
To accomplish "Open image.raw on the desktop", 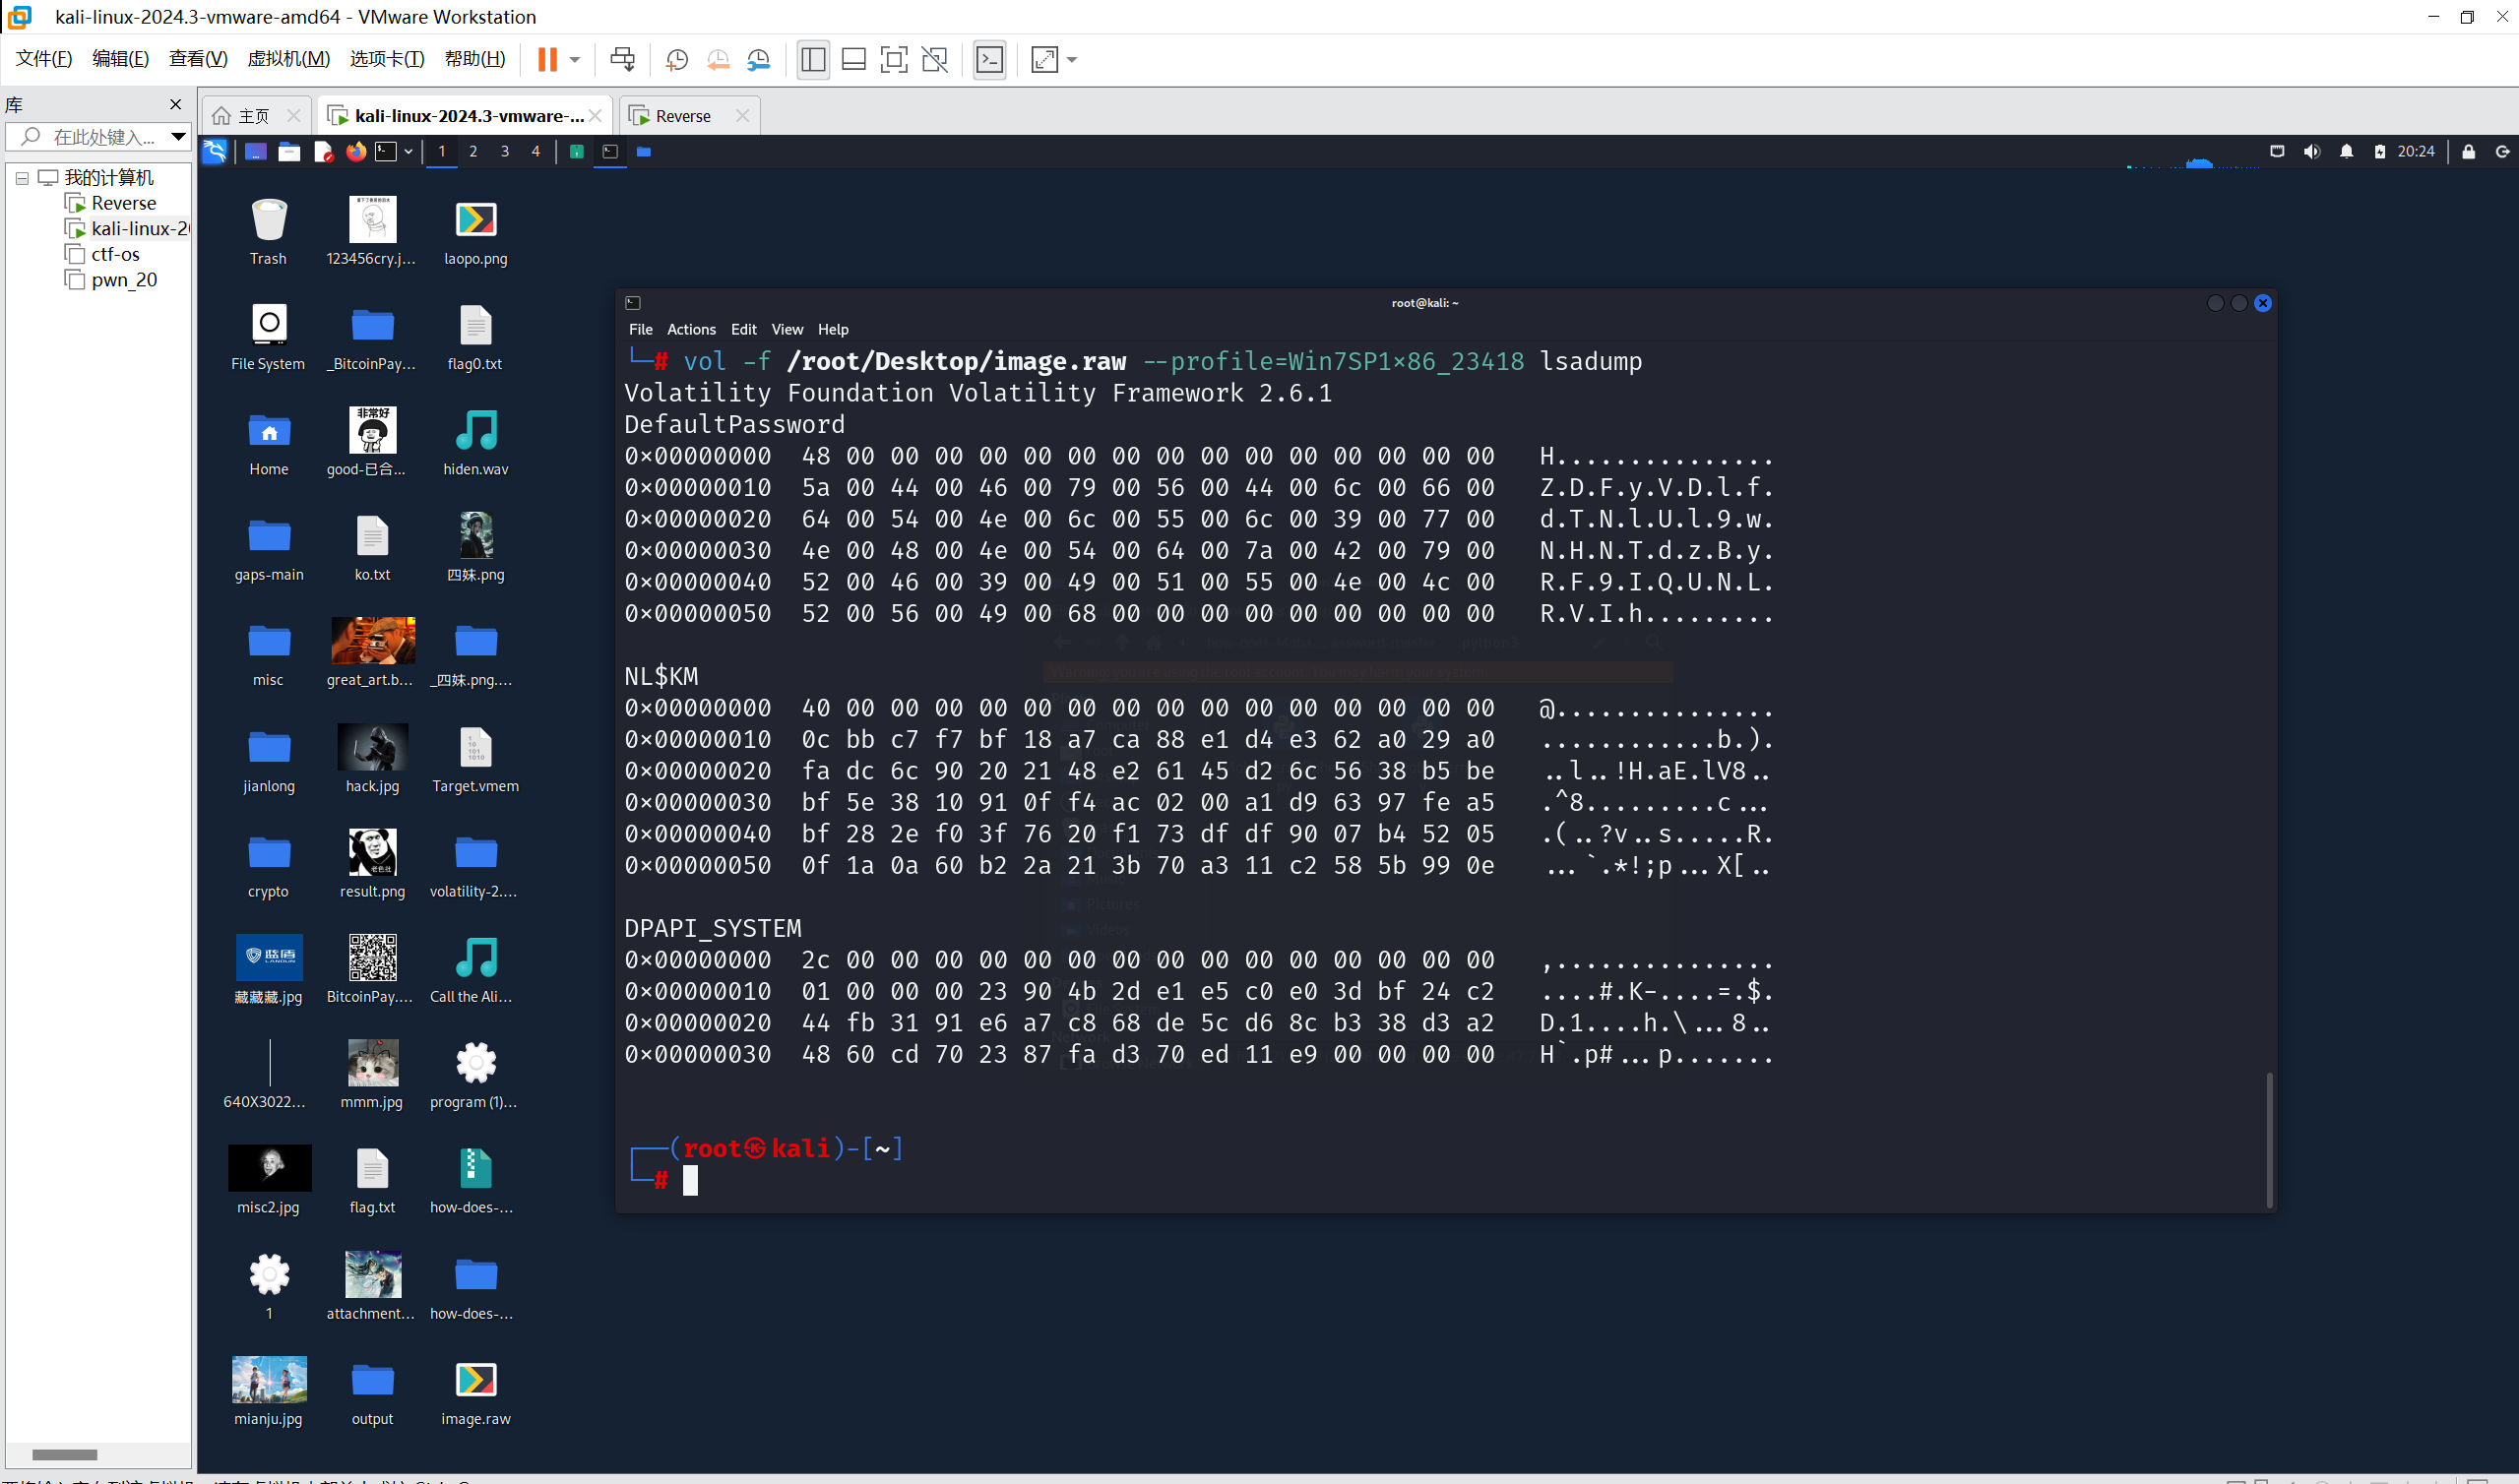I will 476,1391.
